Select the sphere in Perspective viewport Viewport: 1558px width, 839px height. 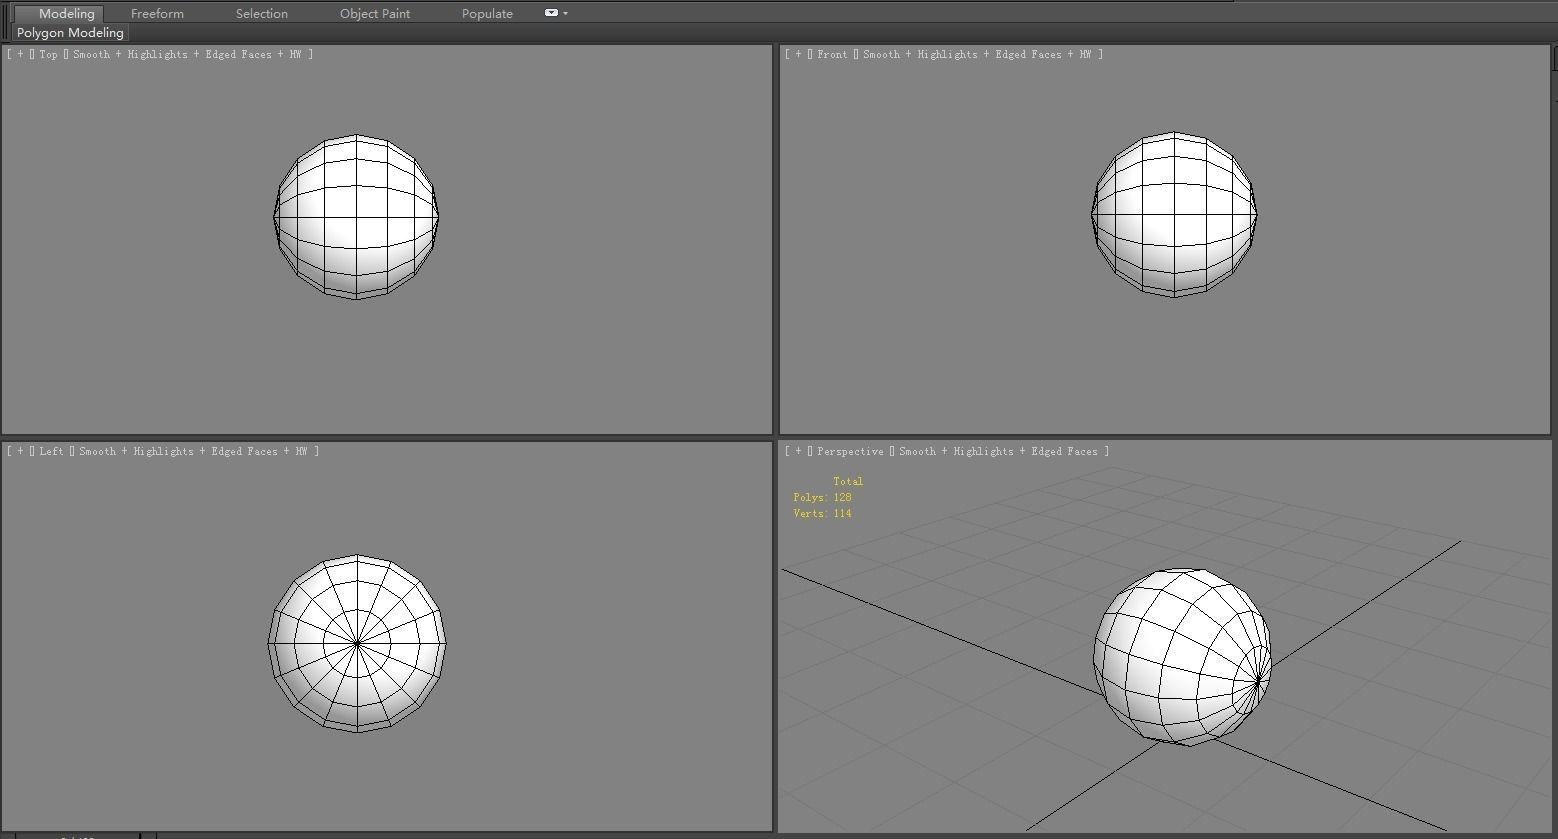(x=1182, y=657)
